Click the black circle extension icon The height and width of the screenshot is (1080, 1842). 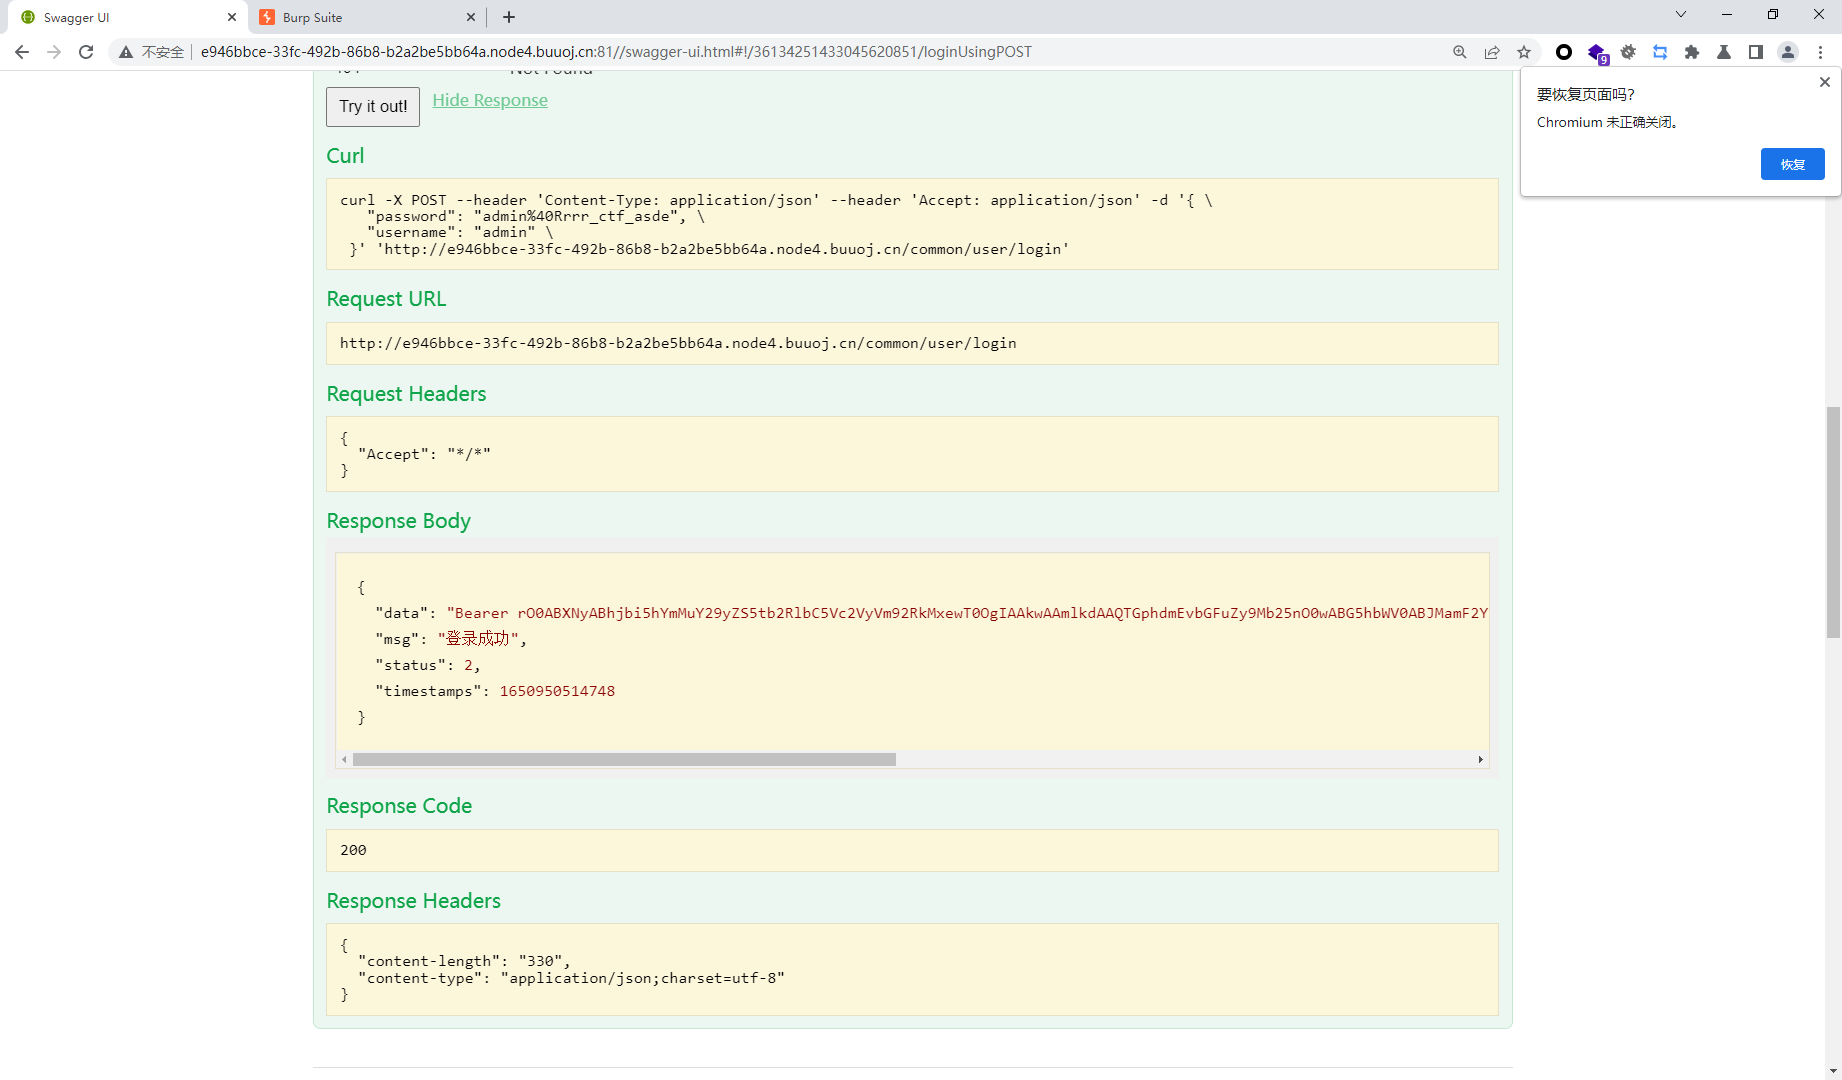click(1564, 52)
